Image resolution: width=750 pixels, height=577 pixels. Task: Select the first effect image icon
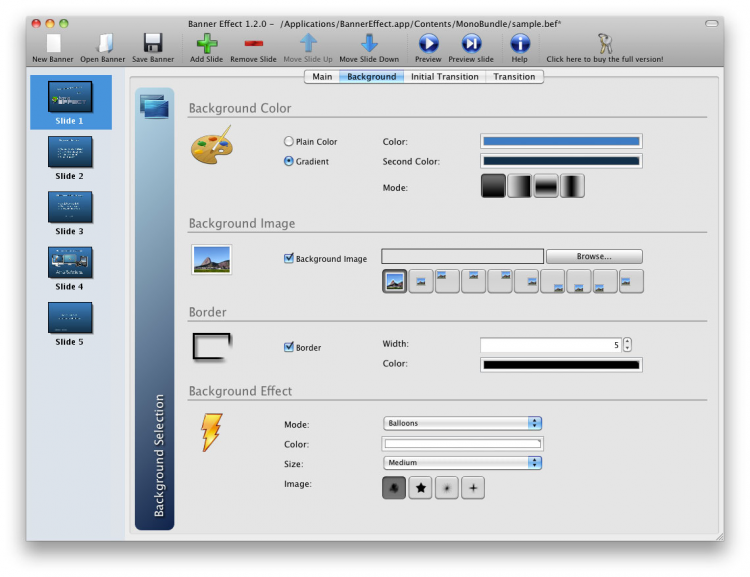[x=394, y=488]
